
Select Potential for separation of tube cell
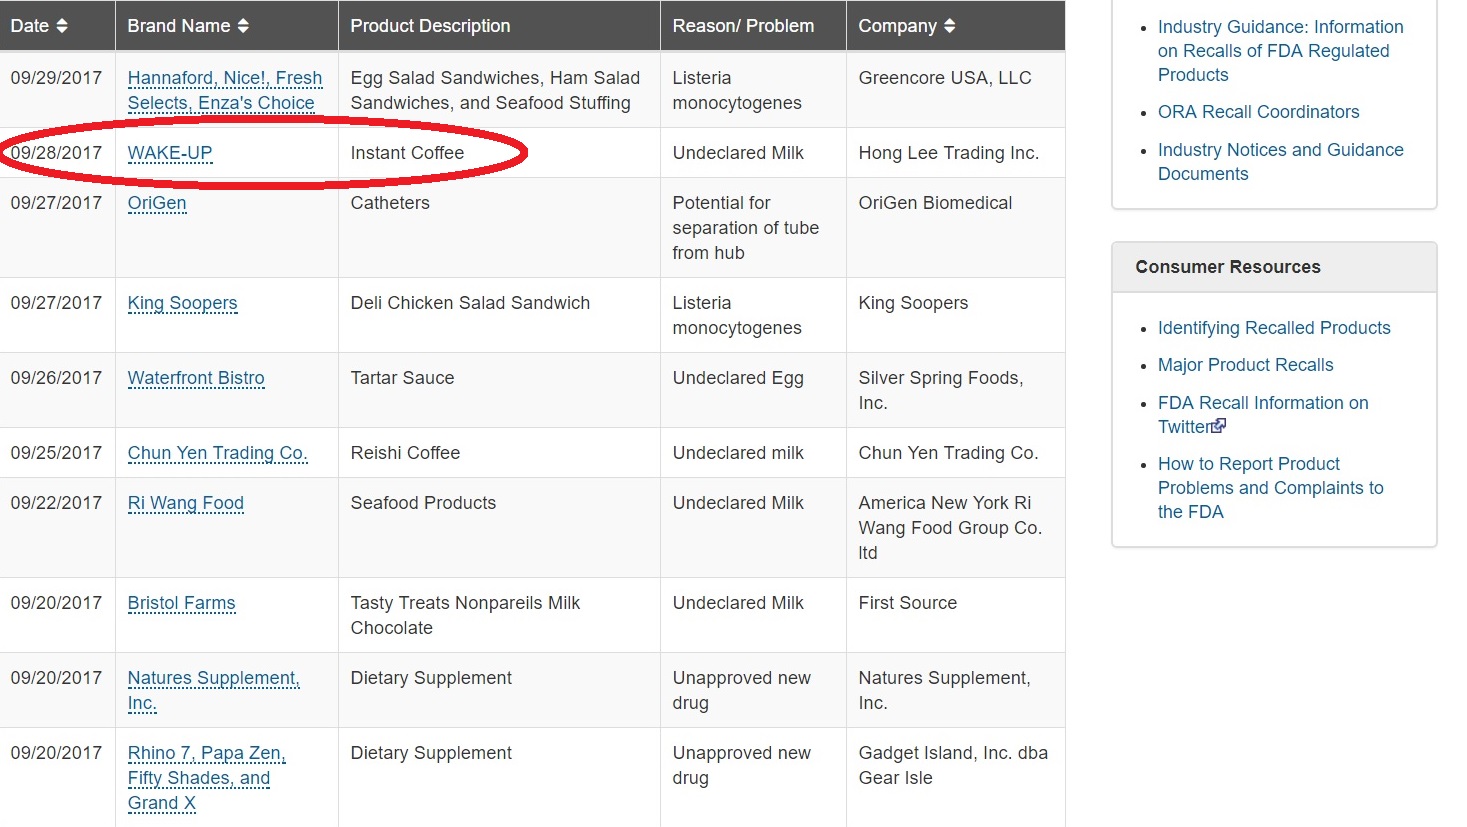click(x=753, y=228)
